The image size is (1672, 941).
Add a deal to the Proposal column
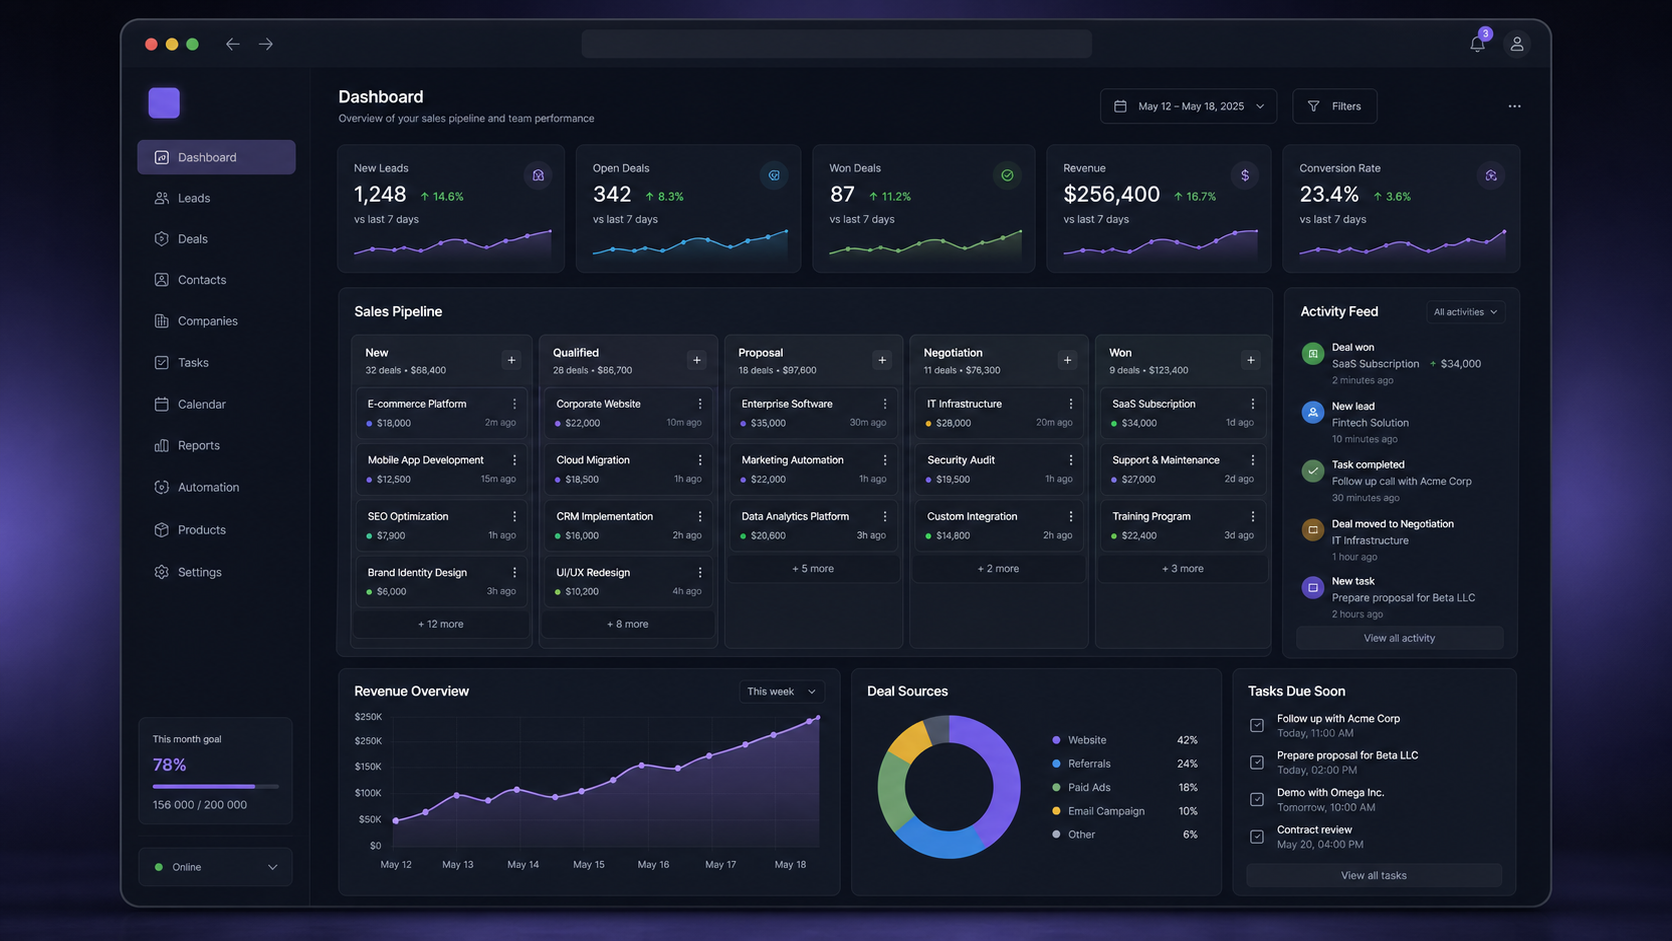tap(882, 360)
